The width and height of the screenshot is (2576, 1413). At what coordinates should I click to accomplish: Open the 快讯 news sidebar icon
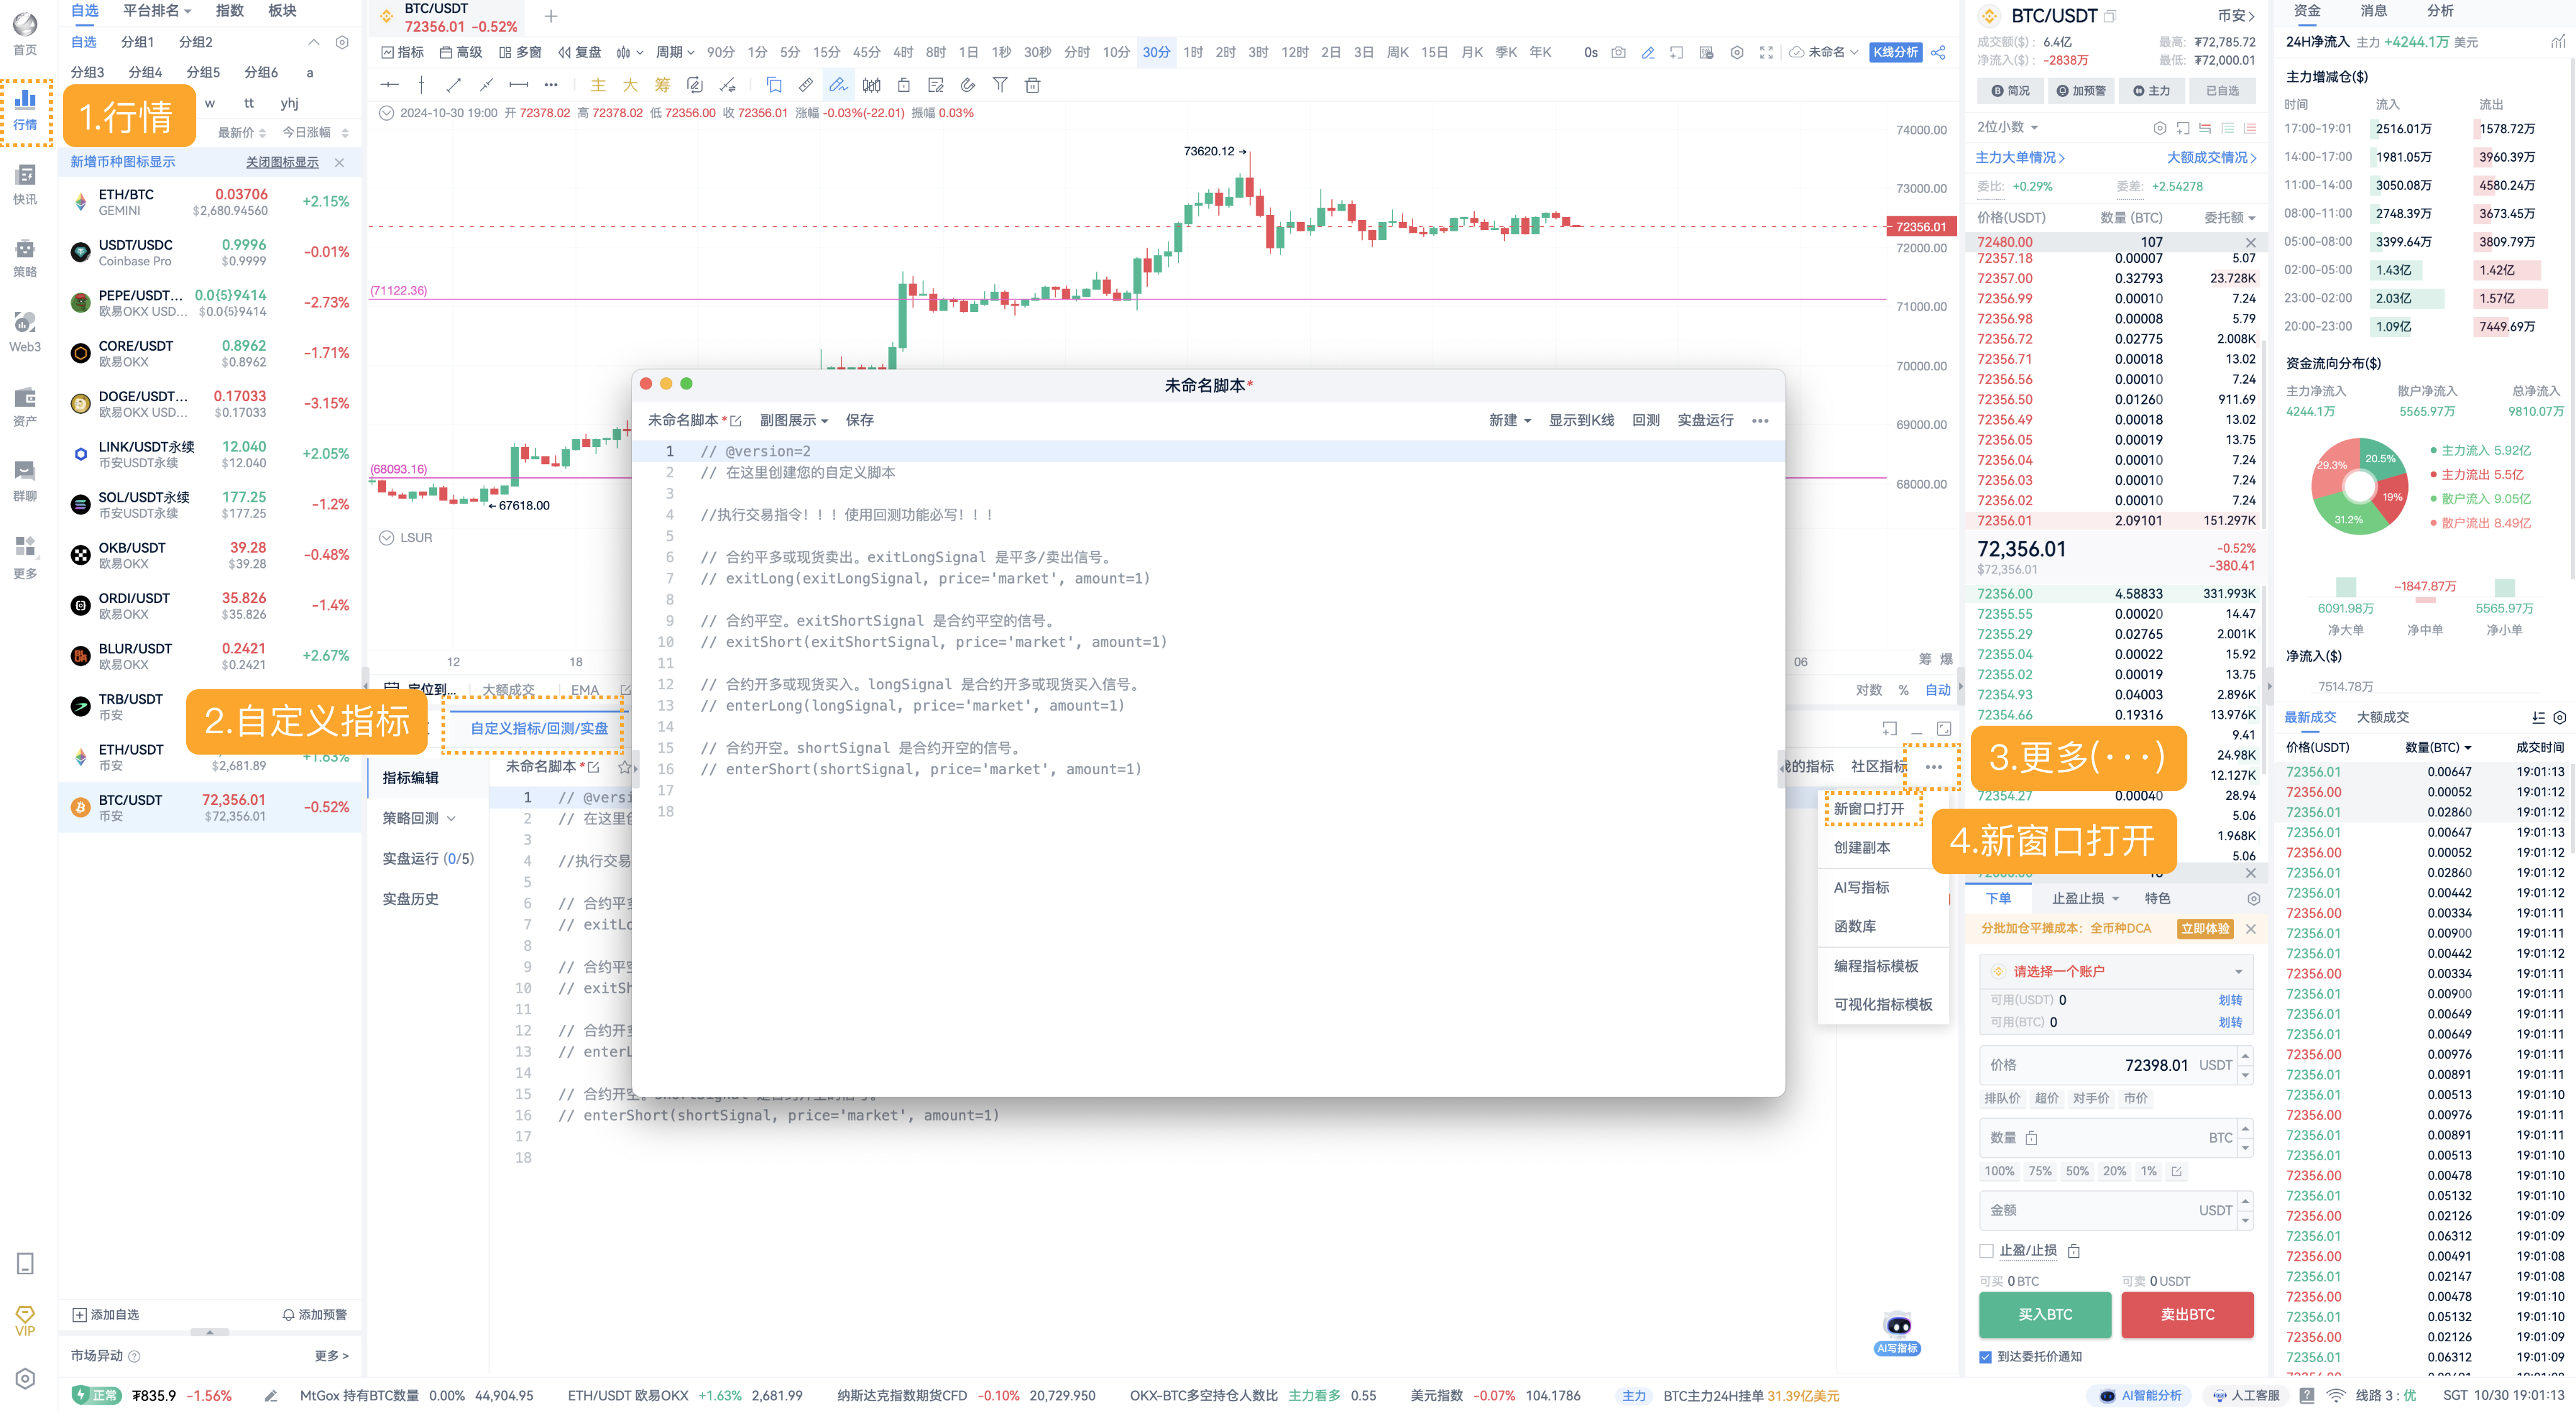pos(25,184)
